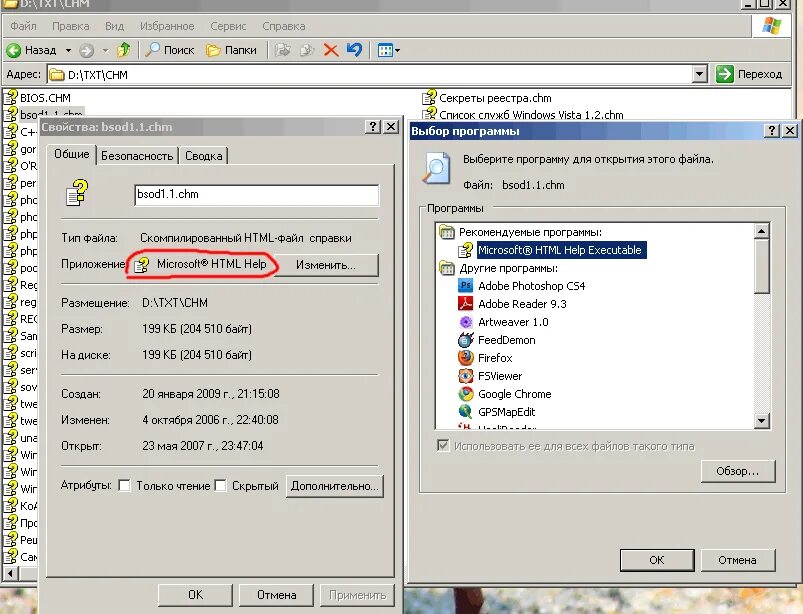
Task: Open Поиск search in Explorer toolbar
Action: tap(170, 50)
